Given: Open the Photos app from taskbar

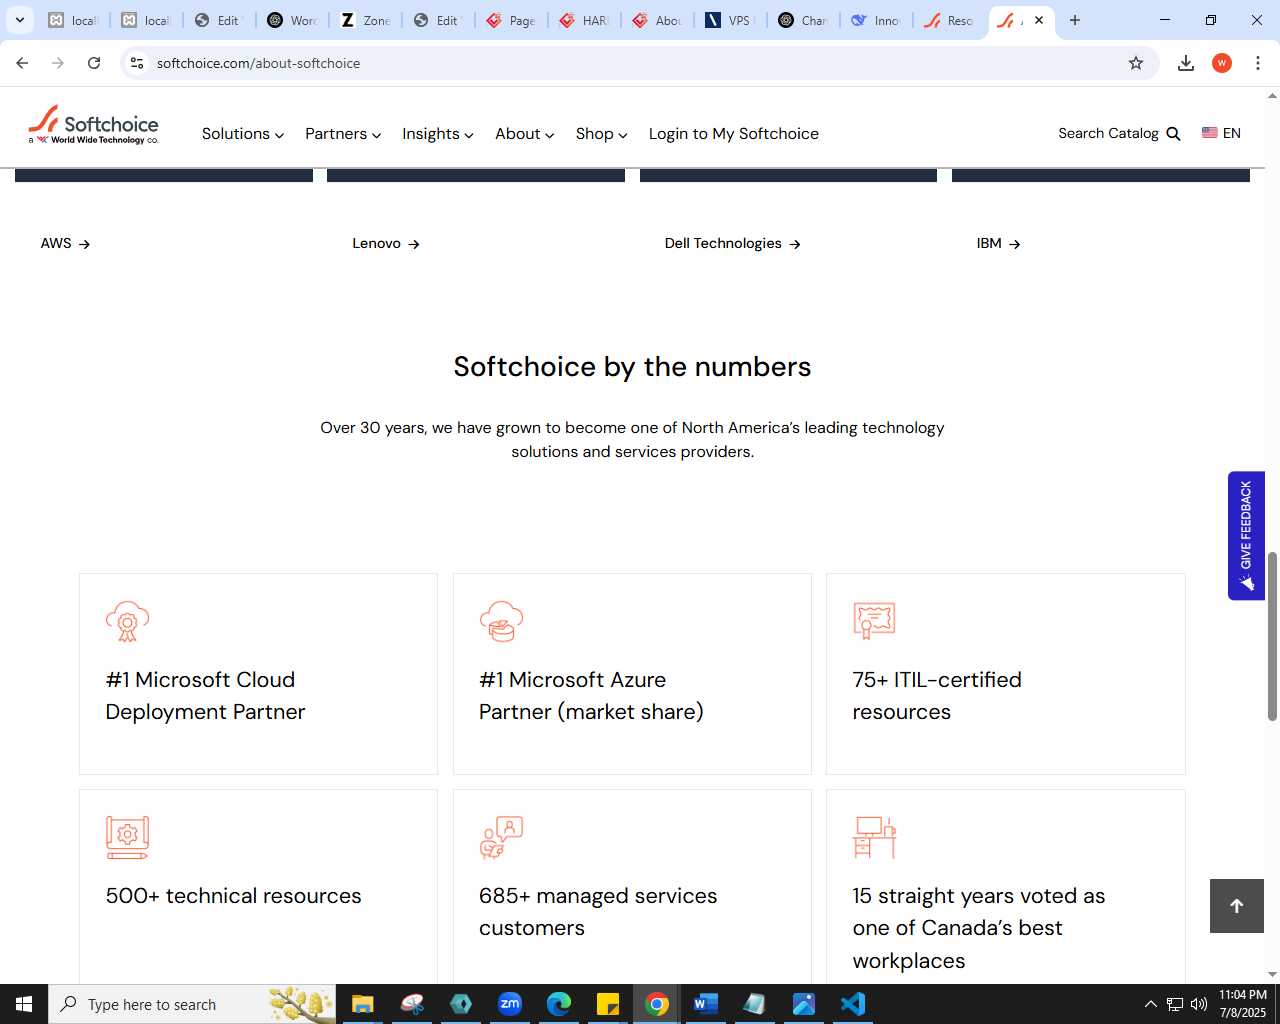Looking at the screenshot, I should pyautogui.click(x=804, y=1004).
